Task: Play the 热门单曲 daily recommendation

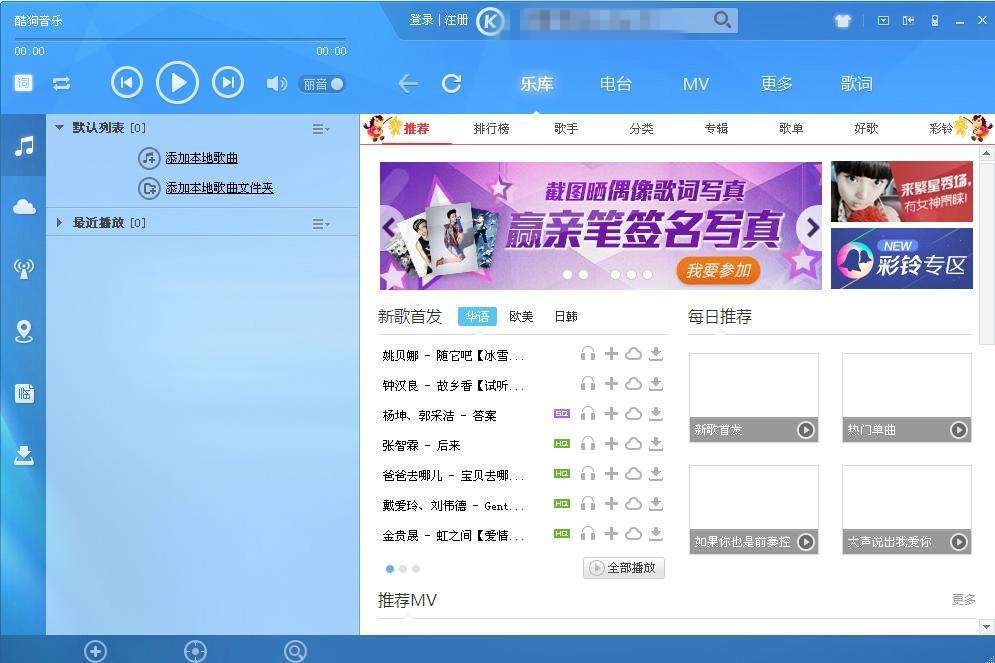Action: point(959,430)
